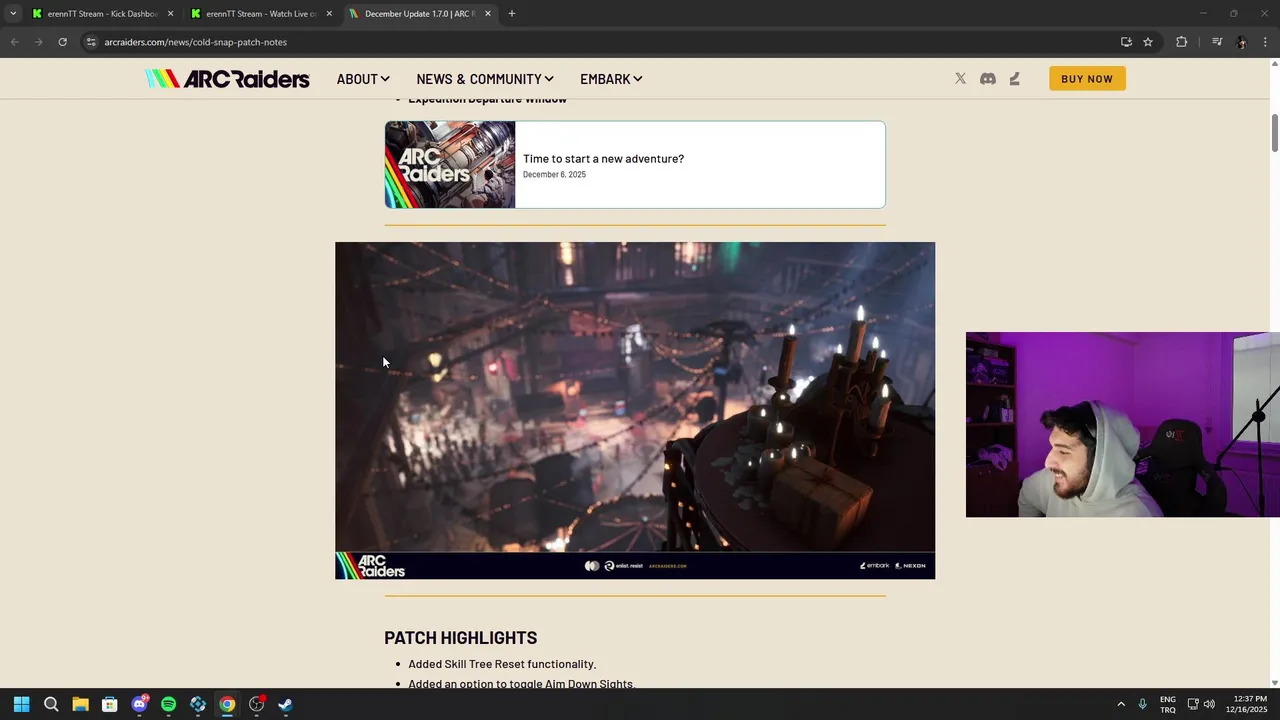This screenshot has width=1280, height=720.
Task: Click the ARC Raiders article card thumbnail
Action: pyautogui.click(x=450, y=165)
